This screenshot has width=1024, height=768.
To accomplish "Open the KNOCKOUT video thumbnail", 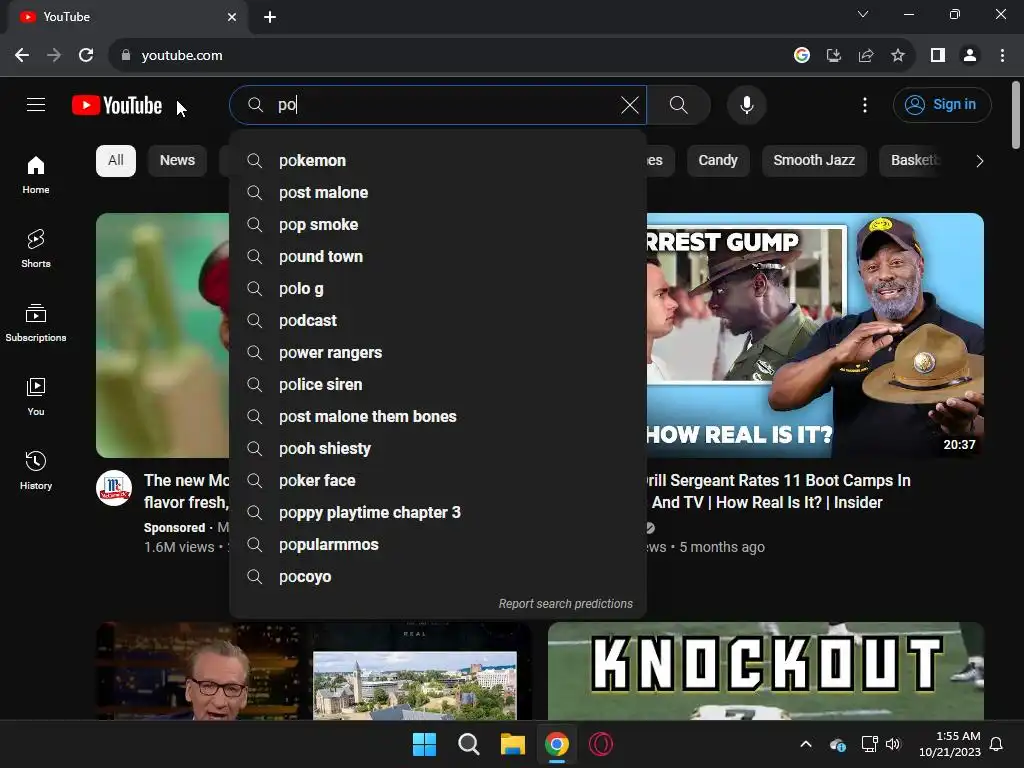I will 766,671.
